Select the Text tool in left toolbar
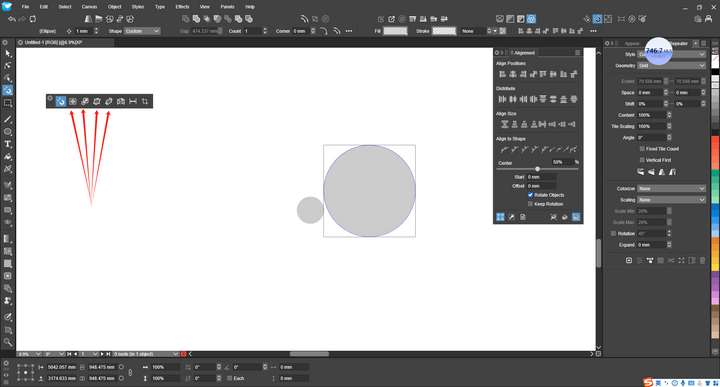The height and width of the screenshot is (387, 720). [x=7, y=144]
